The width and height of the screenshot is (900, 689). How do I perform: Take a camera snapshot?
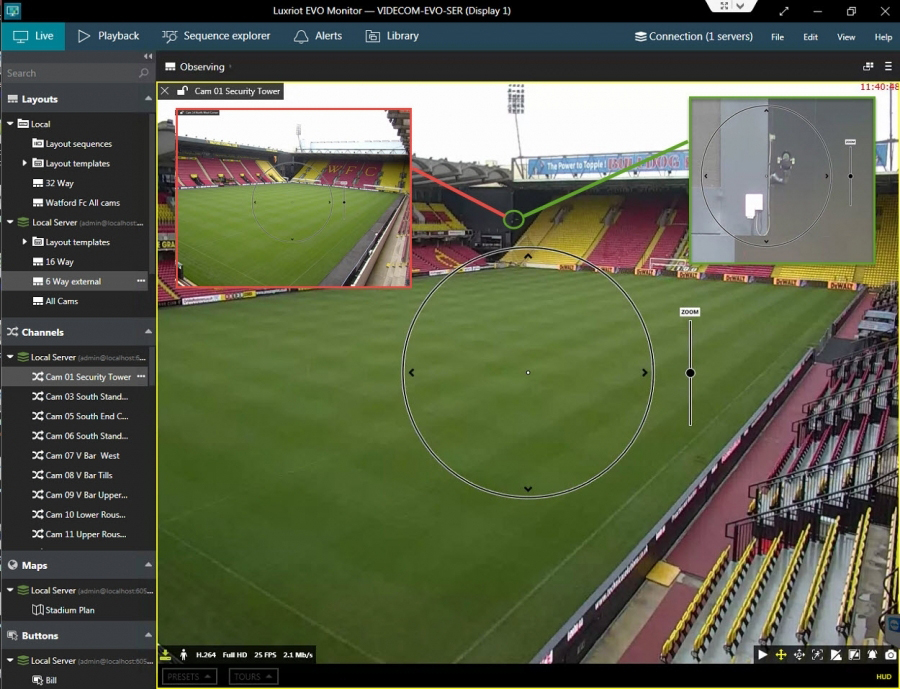(890, 655)
